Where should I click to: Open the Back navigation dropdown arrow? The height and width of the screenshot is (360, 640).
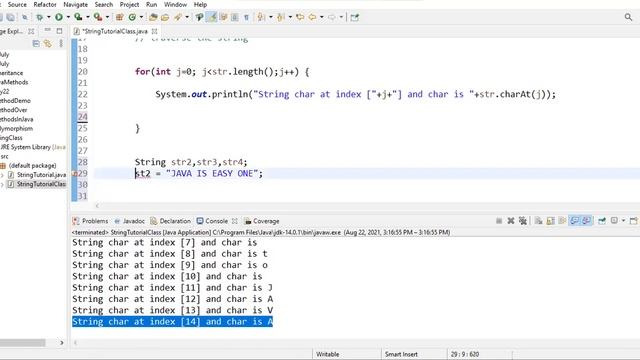322,17
